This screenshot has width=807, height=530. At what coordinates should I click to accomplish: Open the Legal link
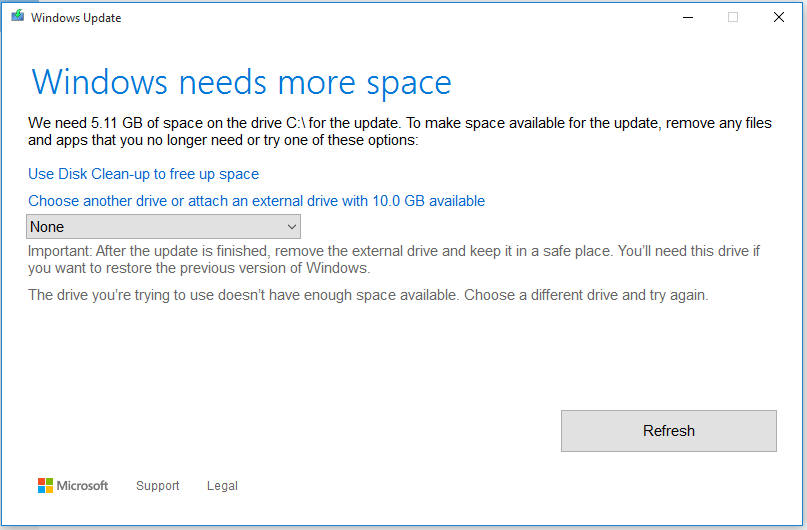222,486
